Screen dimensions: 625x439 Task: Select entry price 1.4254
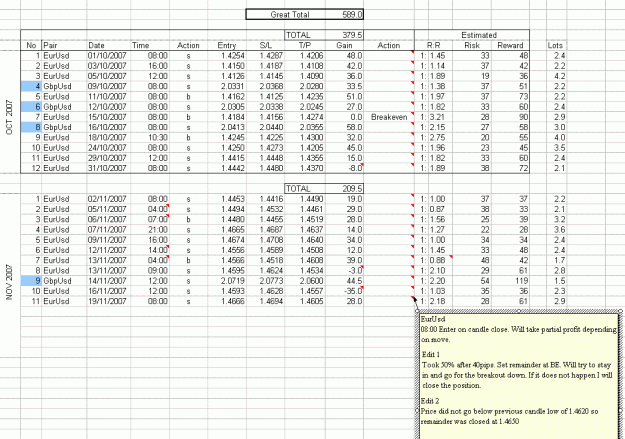point(227,56)
